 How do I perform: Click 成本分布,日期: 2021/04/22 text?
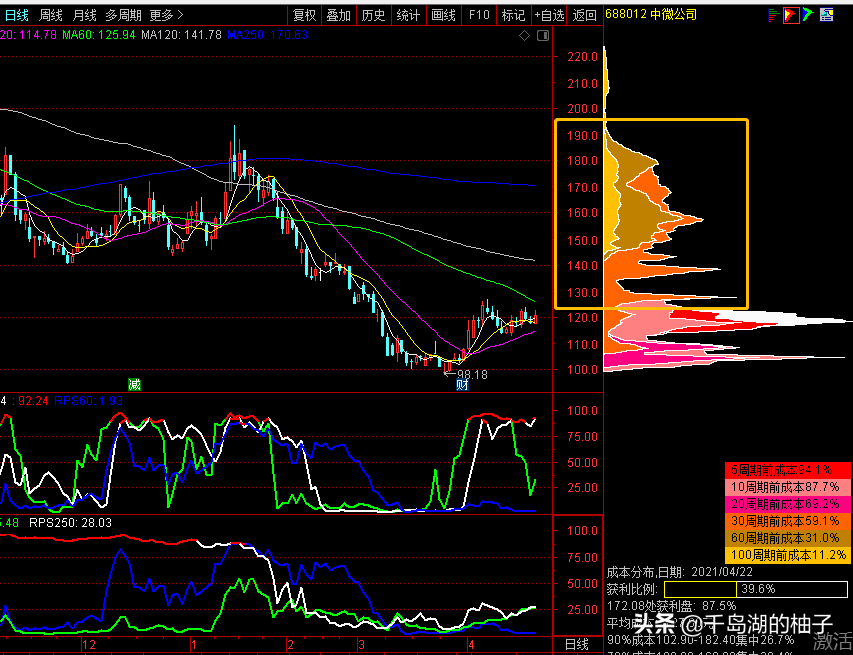click(682, 572)
